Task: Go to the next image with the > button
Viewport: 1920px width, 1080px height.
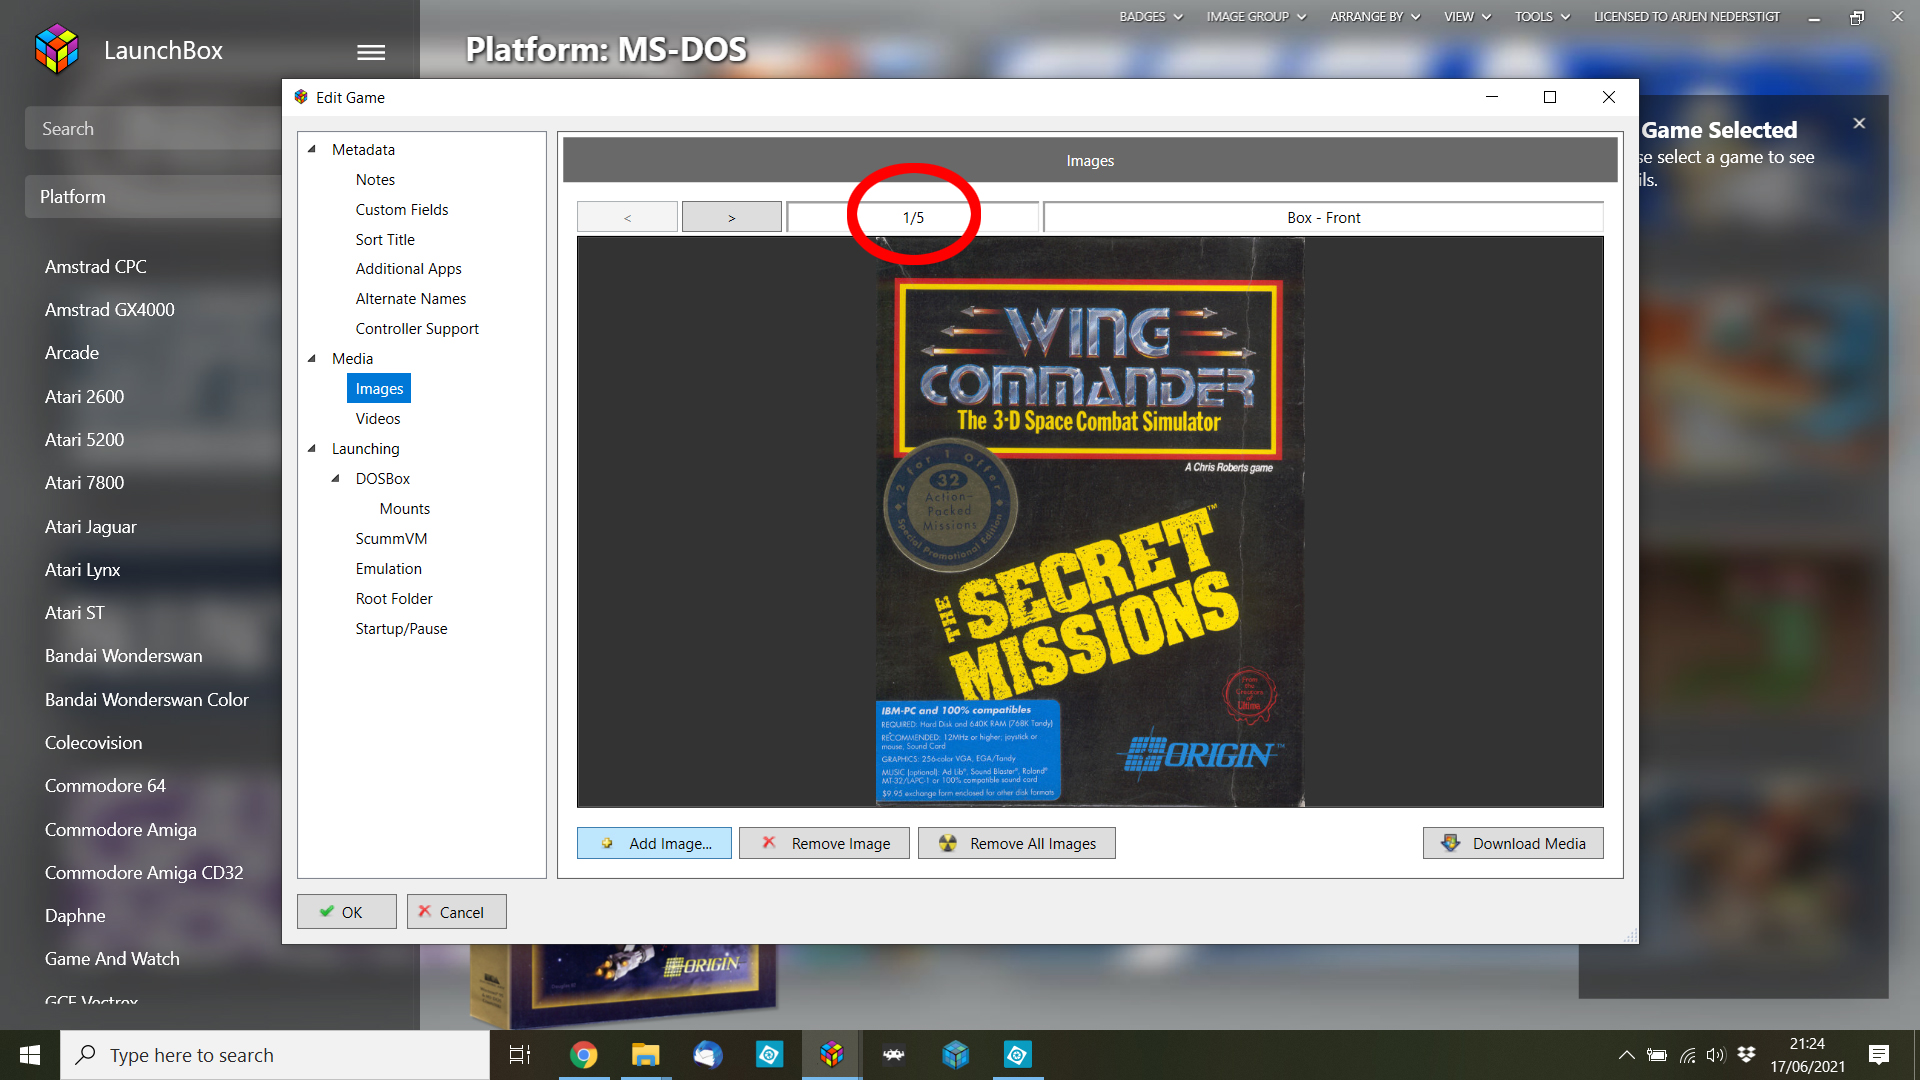Action: [x=732, y=217]
